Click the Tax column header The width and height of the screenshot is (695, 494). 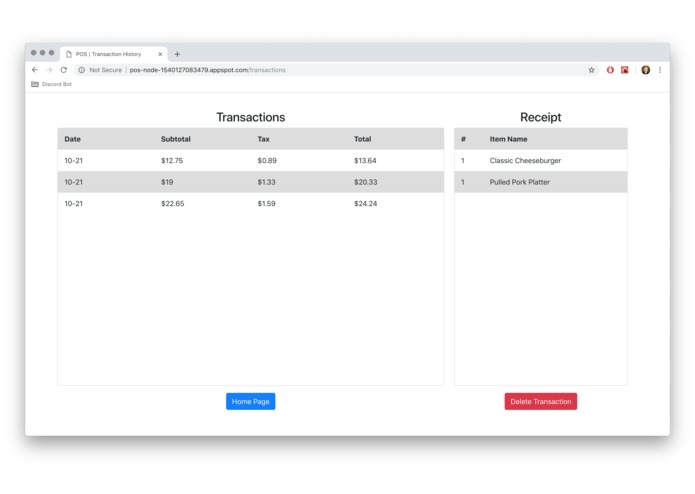263,139
